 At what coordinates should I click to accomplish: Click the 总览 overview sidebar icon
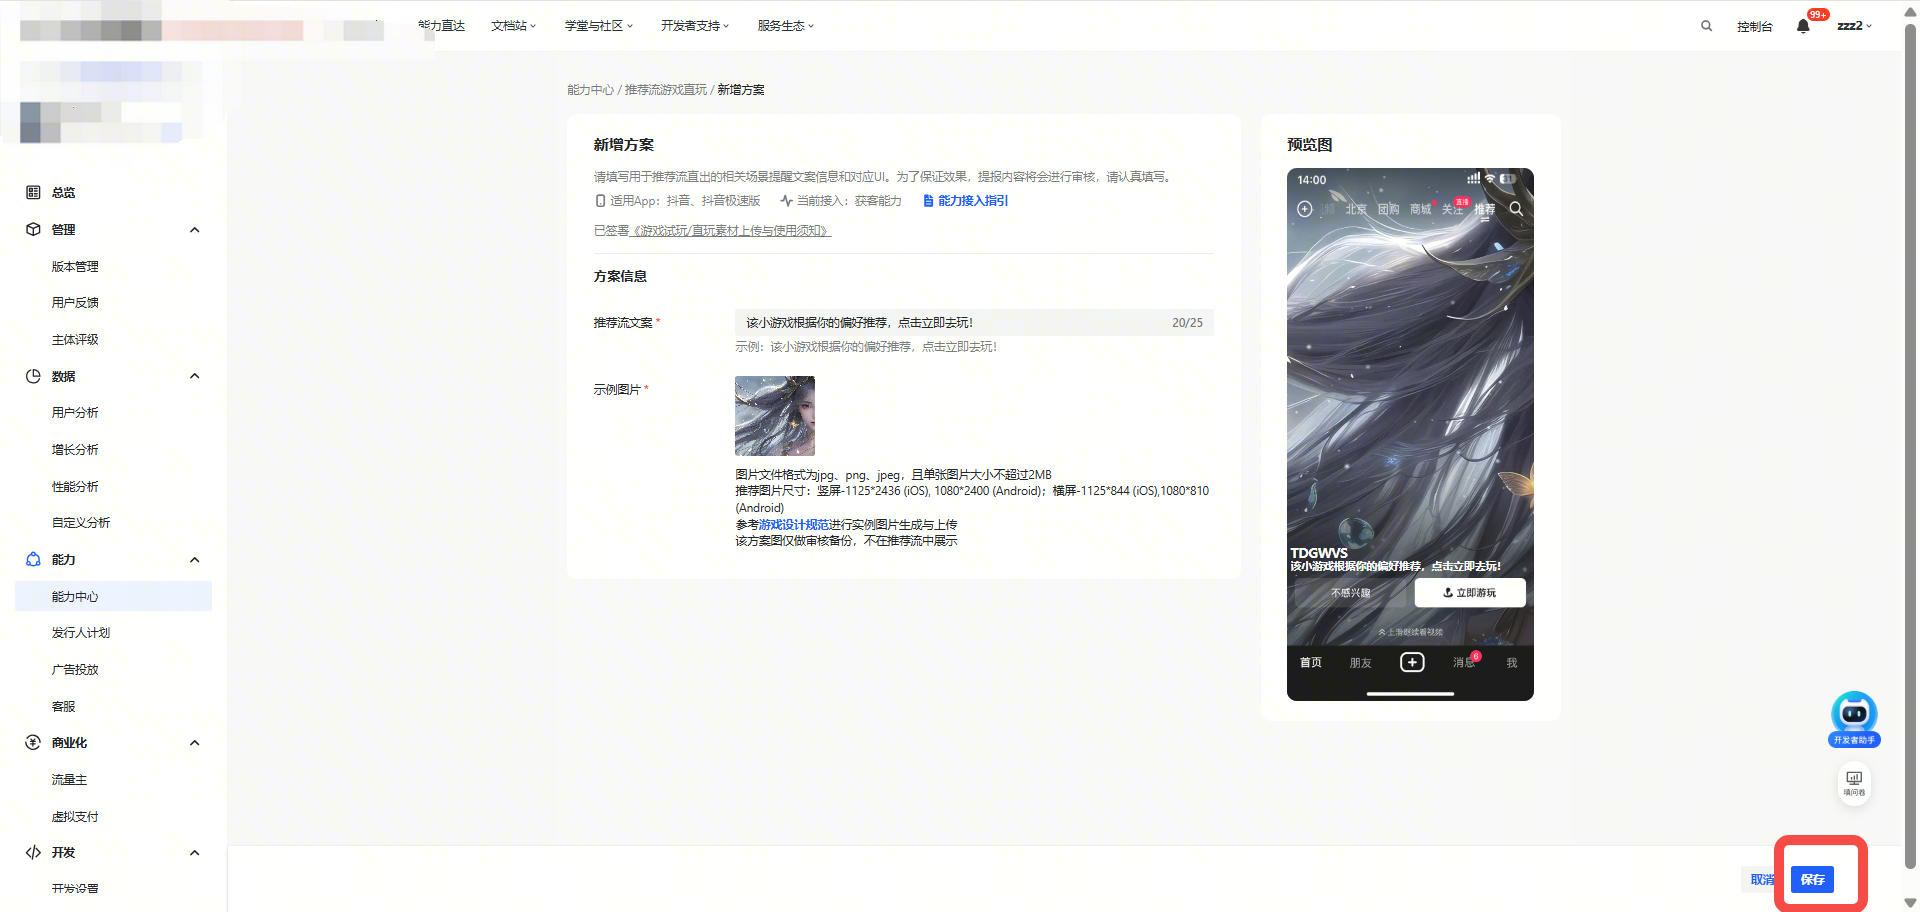(x=33, y=192)
